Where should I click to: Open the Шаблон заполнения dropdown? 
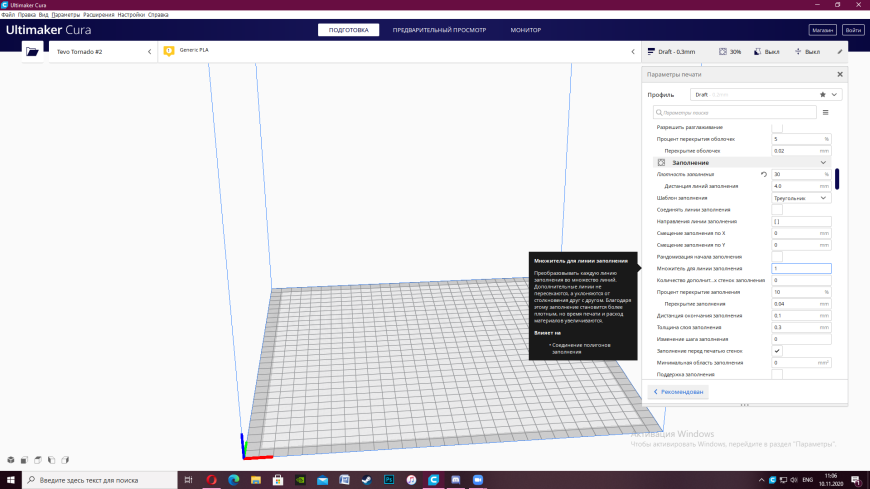pyautogui.click(x=801, y=198)
